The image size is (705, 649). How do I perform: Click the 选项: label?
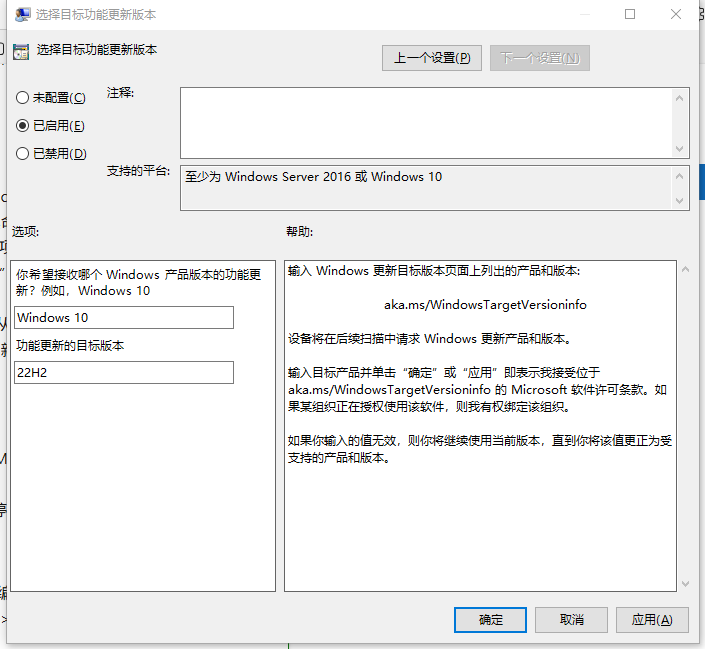25,232
